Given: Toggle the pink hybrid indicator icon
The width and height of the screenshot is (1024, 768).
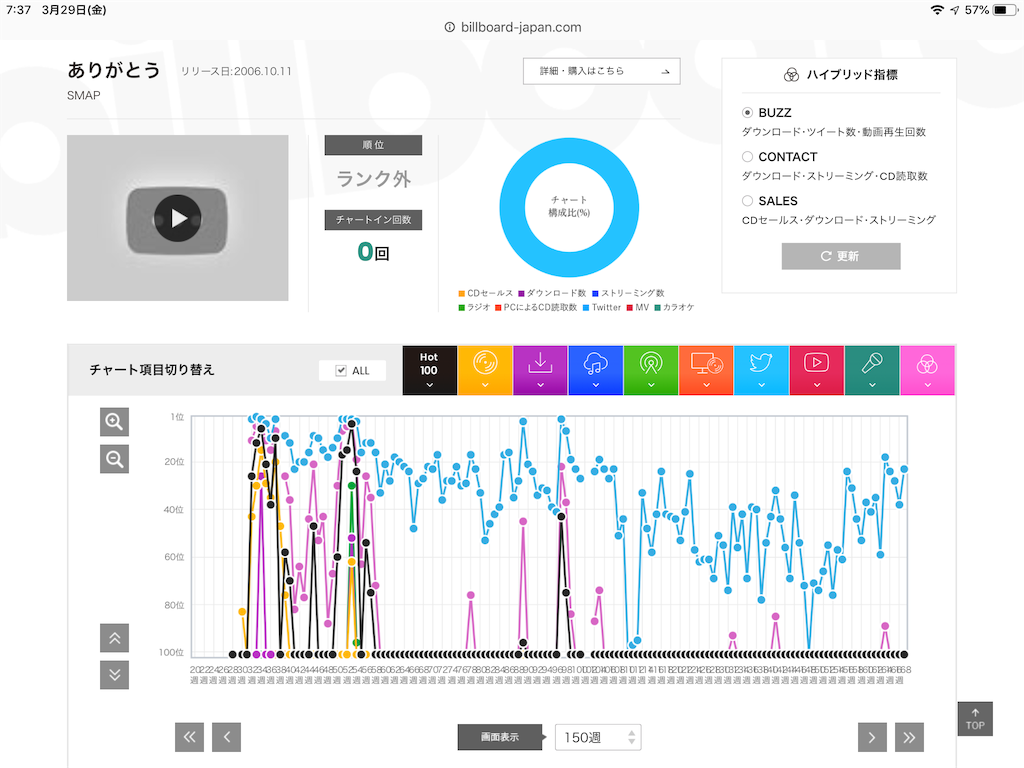Looking at the screenshot, I should (x=927, y=370).
